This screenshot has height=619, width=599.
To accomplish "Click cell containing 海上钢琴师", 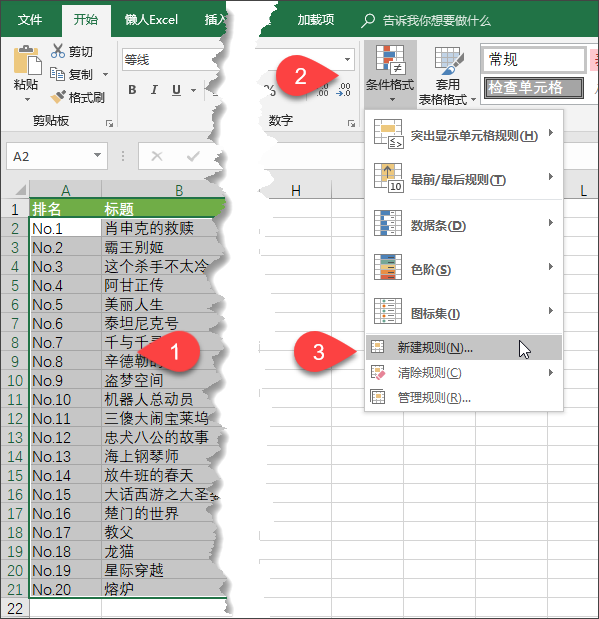I will (159, 456).
